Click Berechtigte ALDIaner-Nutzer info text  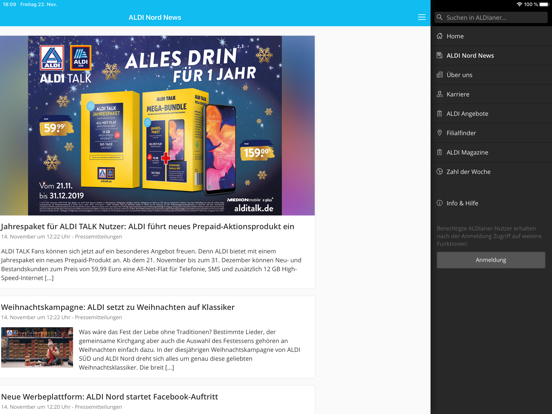click(489, 236)
